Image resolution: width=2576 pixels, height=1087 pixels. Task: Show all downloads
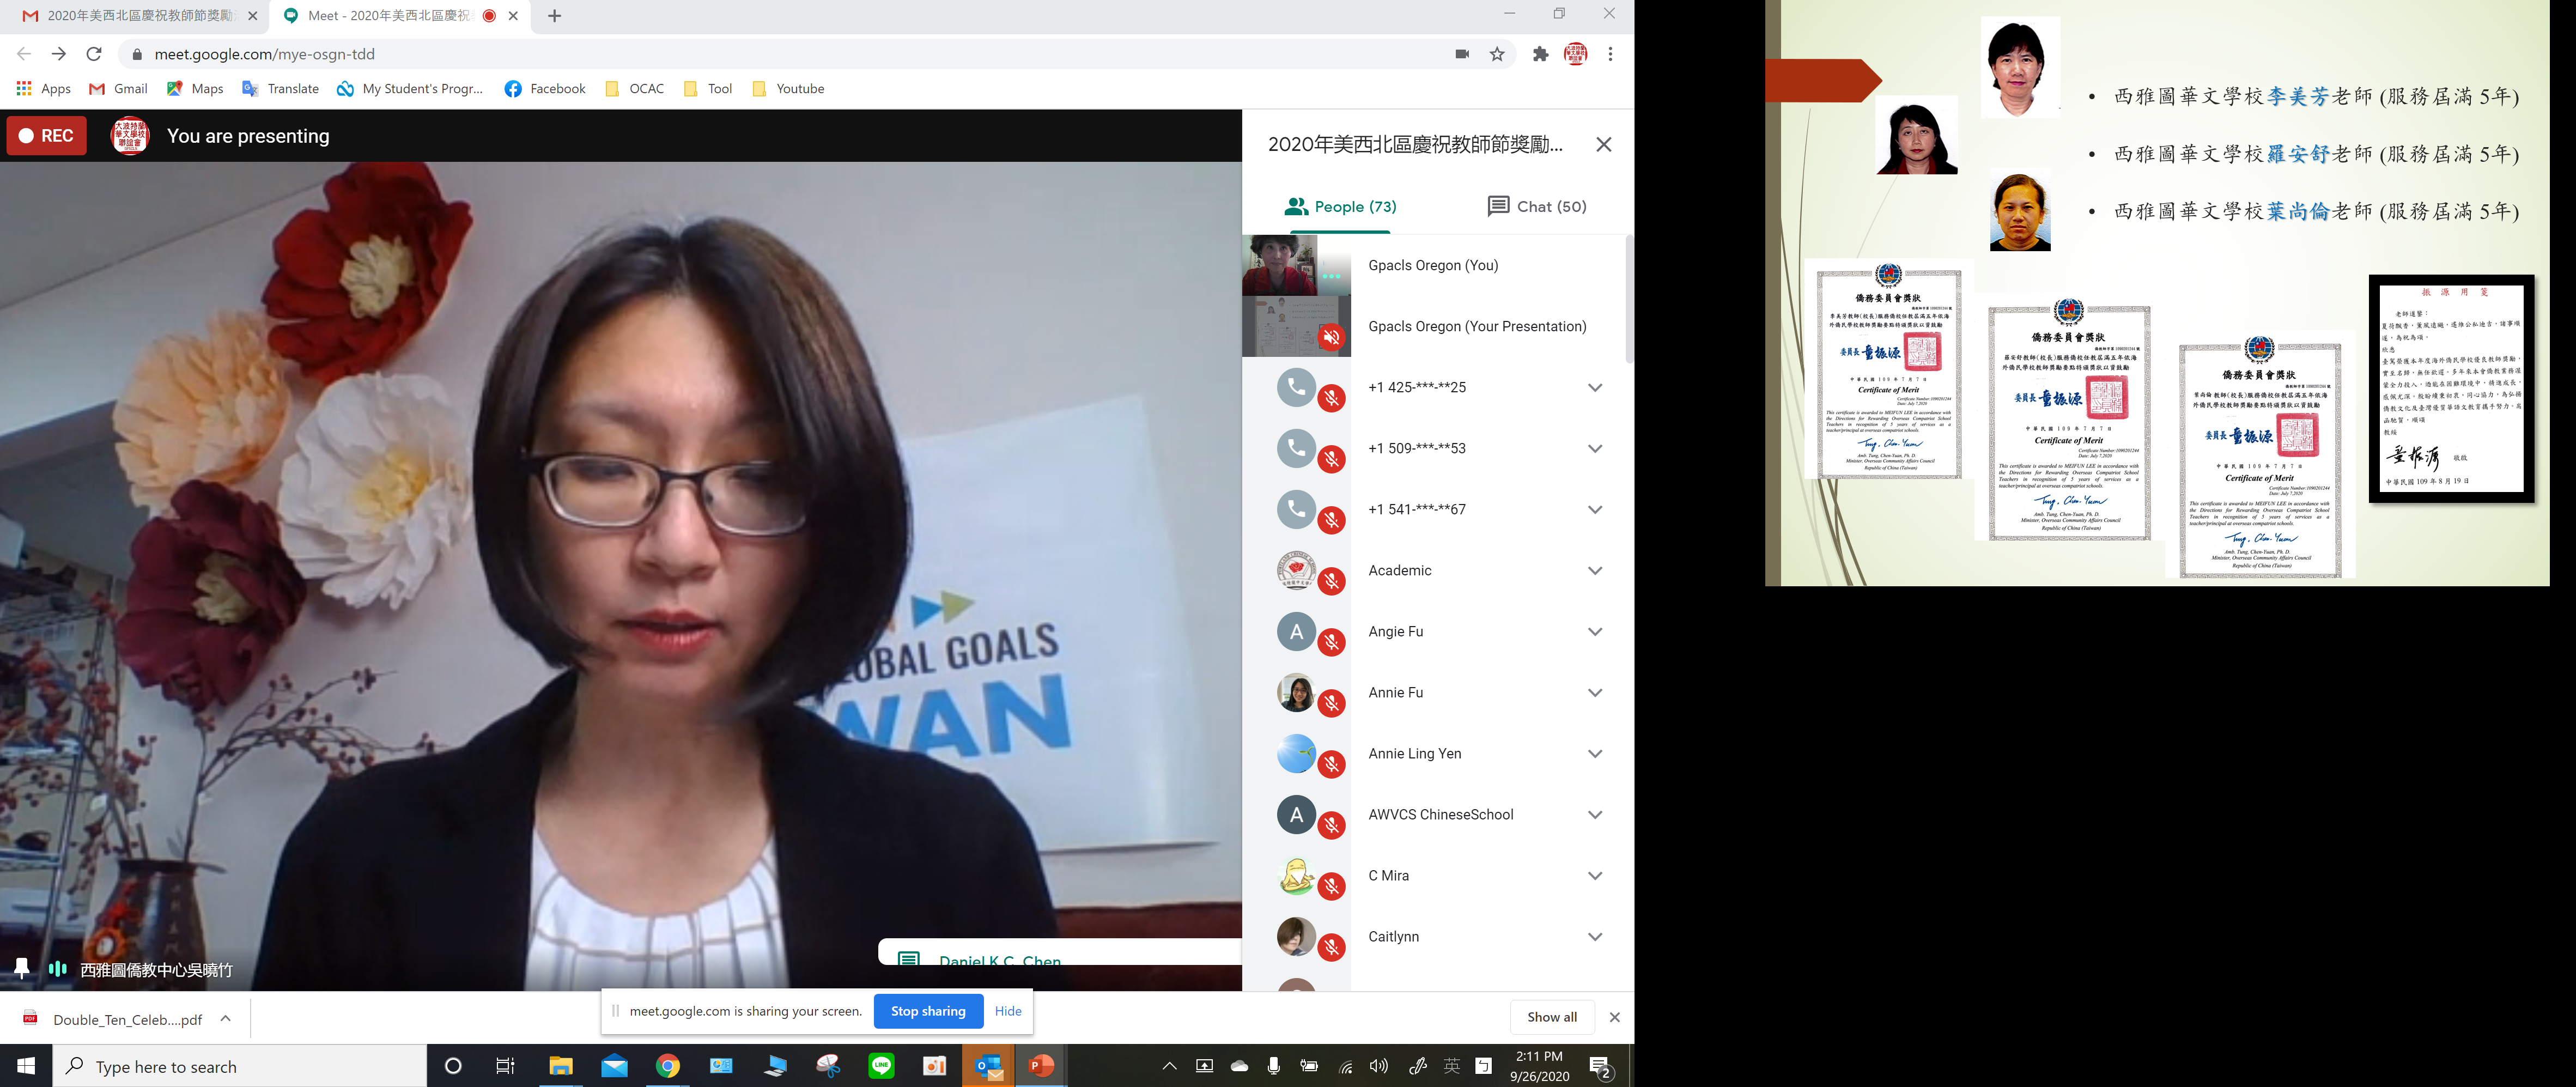1551,1017
